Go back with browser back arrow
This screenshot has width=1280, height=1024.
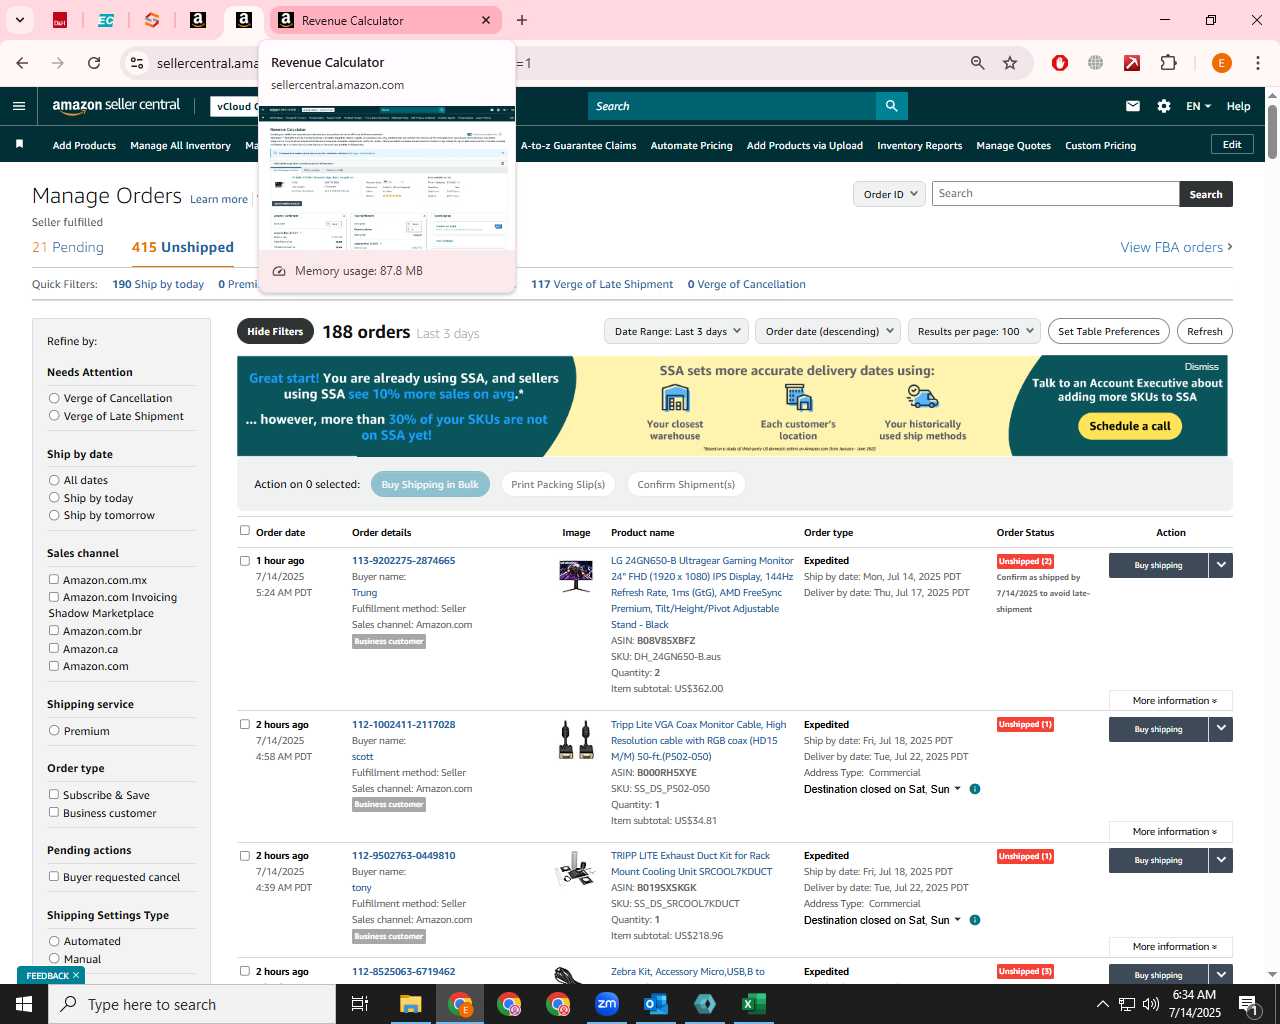tap(22, 63)
